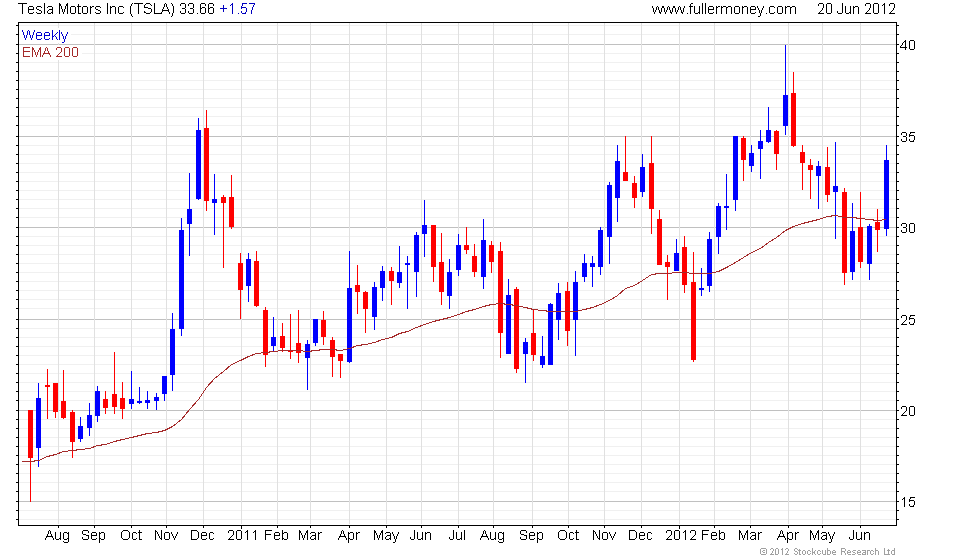980x560 pixels.
Task: Click the 'Tesla Motors Inc (TSLA)' chart title
Action: [x=96, y=9]
